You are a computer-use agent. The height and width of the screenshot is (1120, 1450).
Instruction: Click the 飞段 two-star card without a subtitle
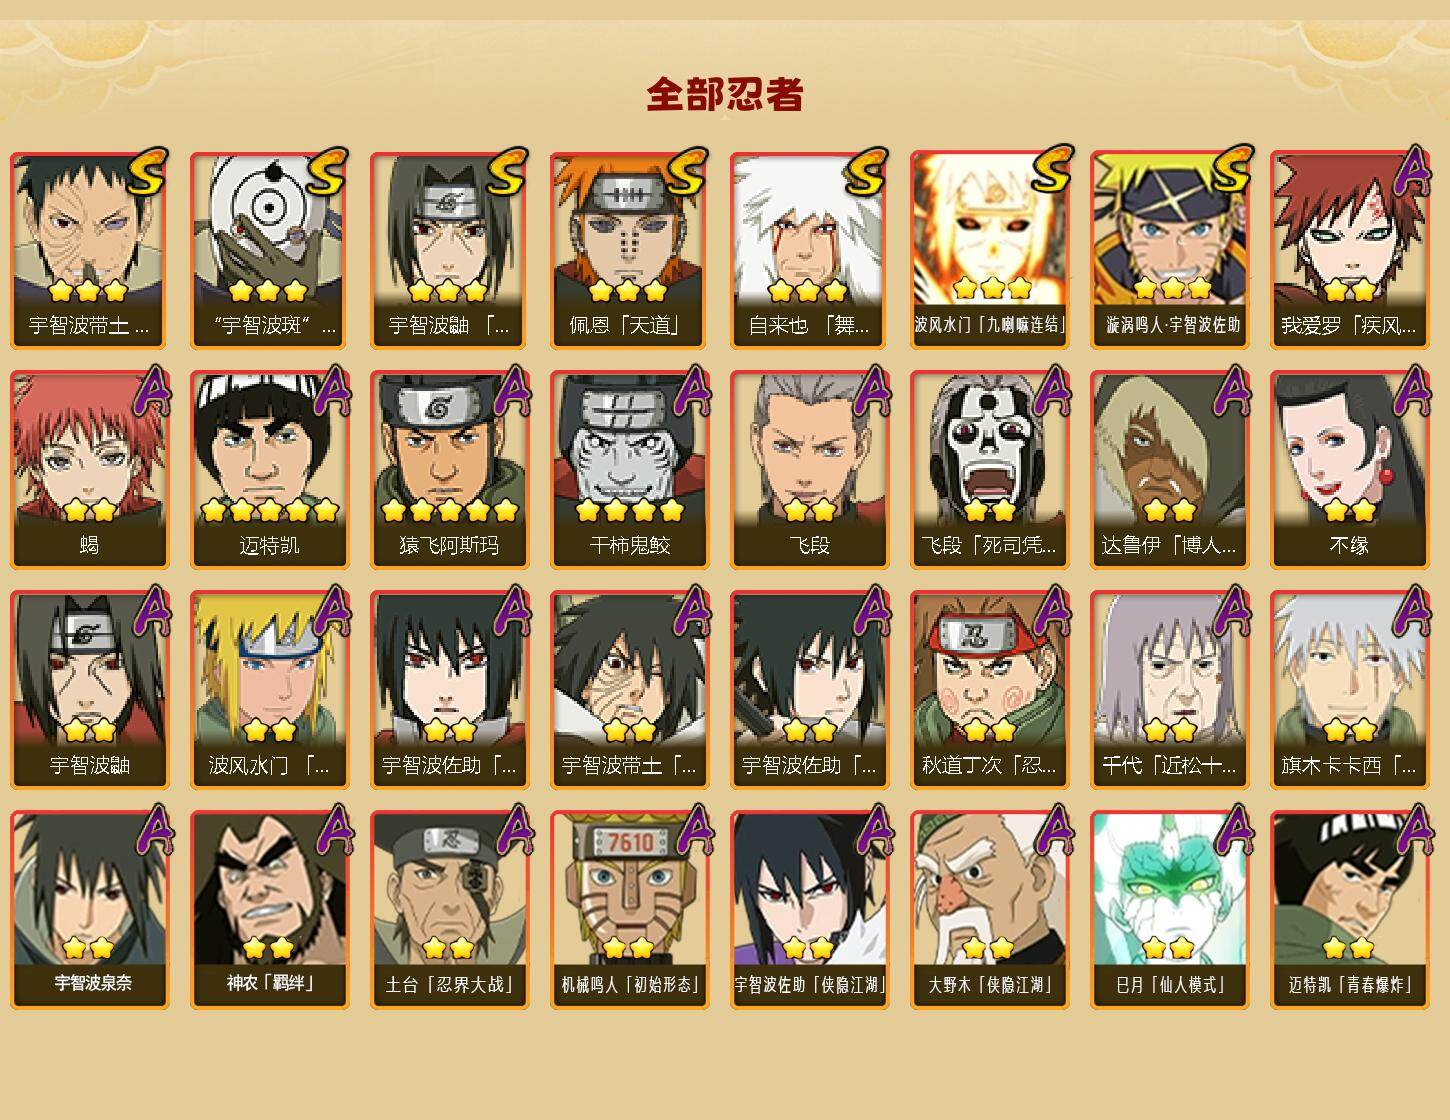(809, 470)
